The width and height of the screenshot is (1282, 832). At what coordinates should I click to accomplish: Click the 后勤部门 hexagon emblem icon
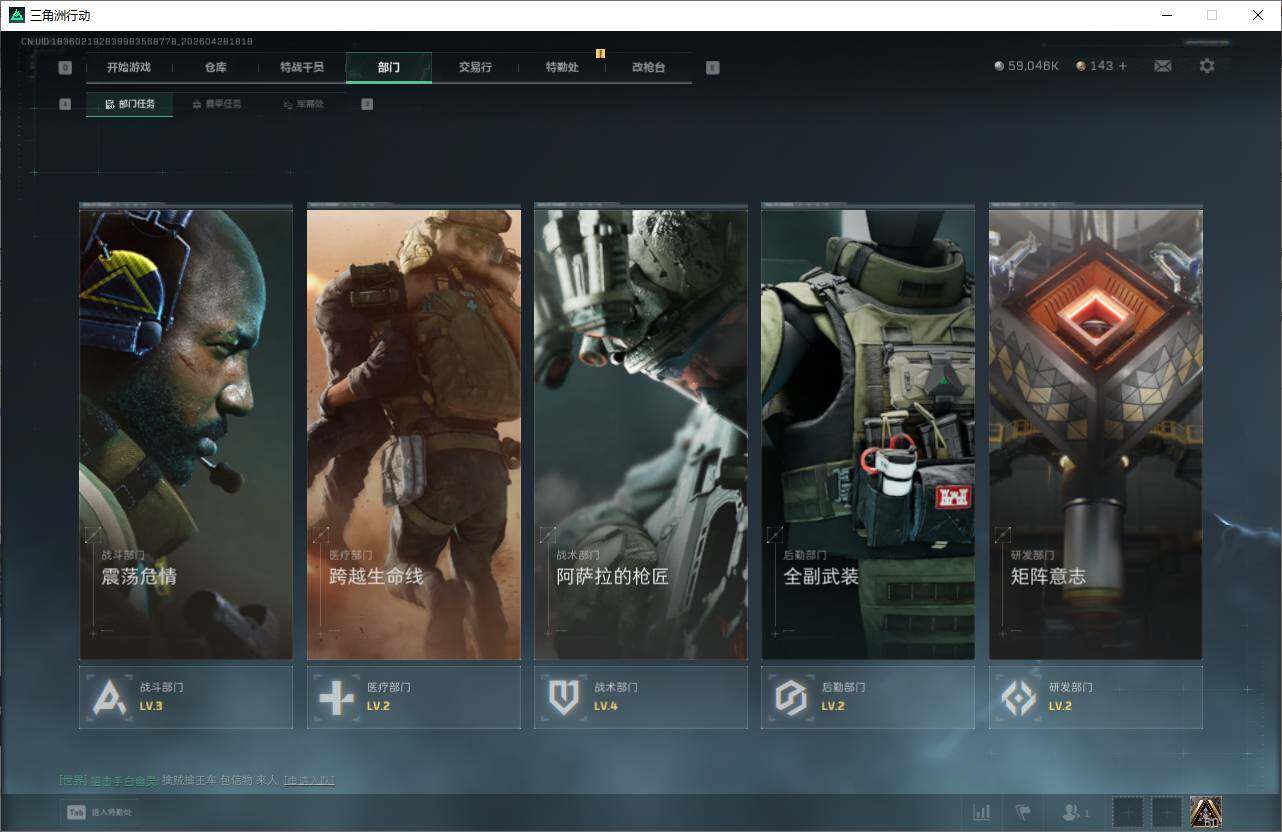[791, 697]
